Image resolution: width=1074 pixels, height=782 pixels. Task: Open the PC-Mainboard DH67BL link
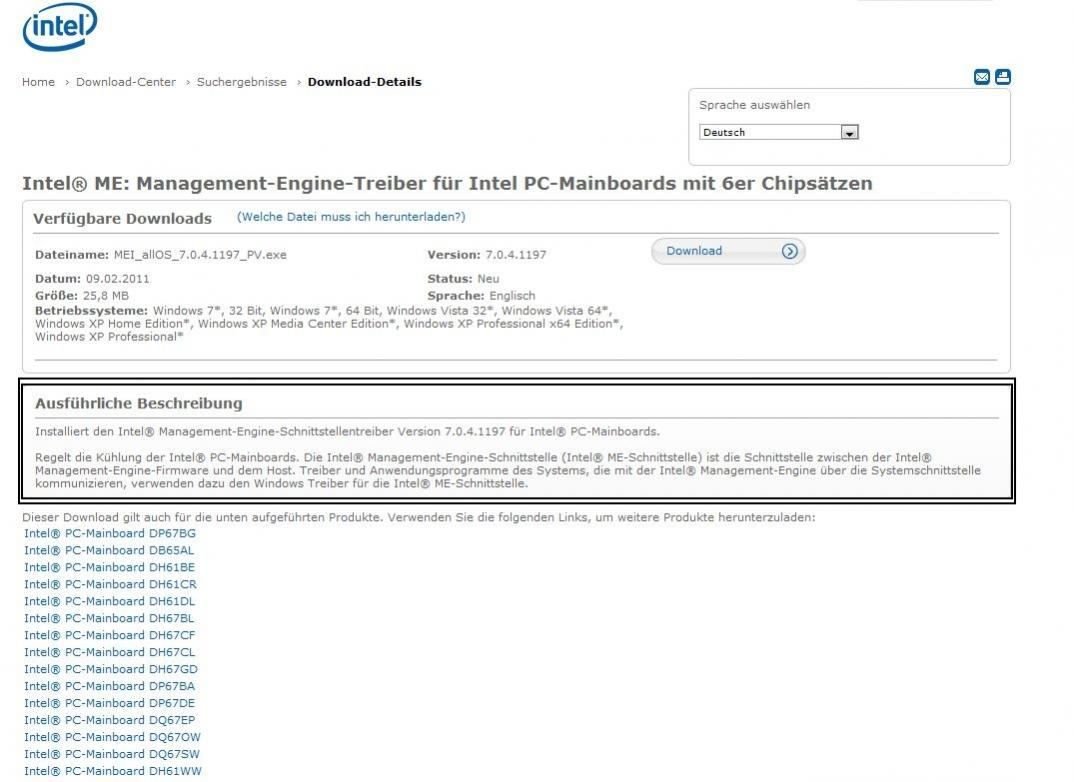pos(109,618)
